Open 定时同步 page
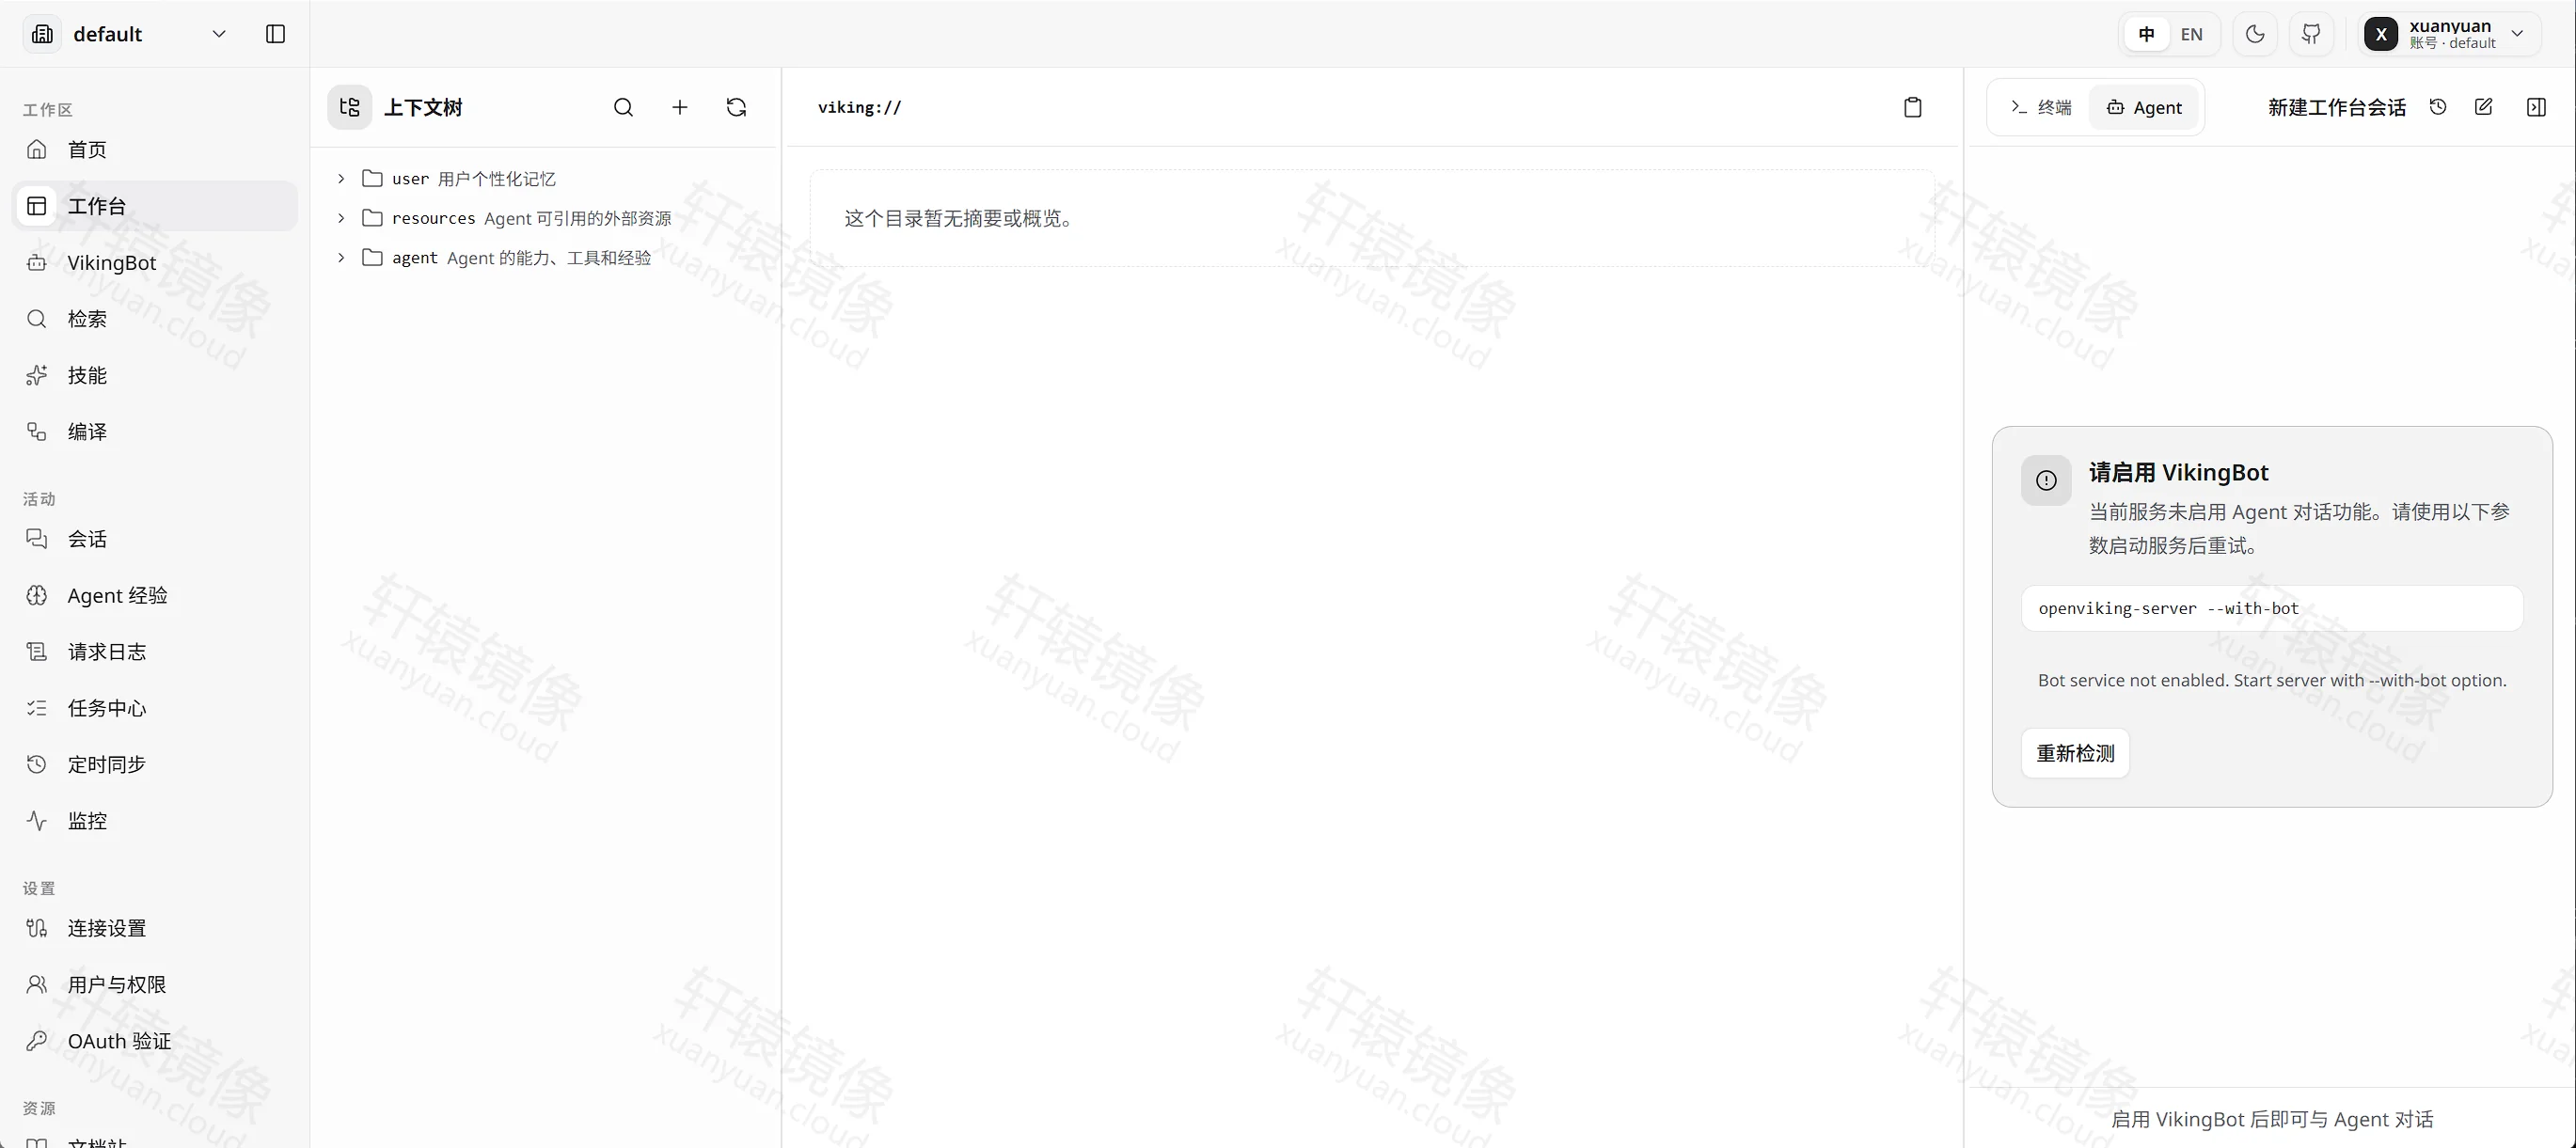The width and height of the screenshot is (2576, 1148). [155, 765]
